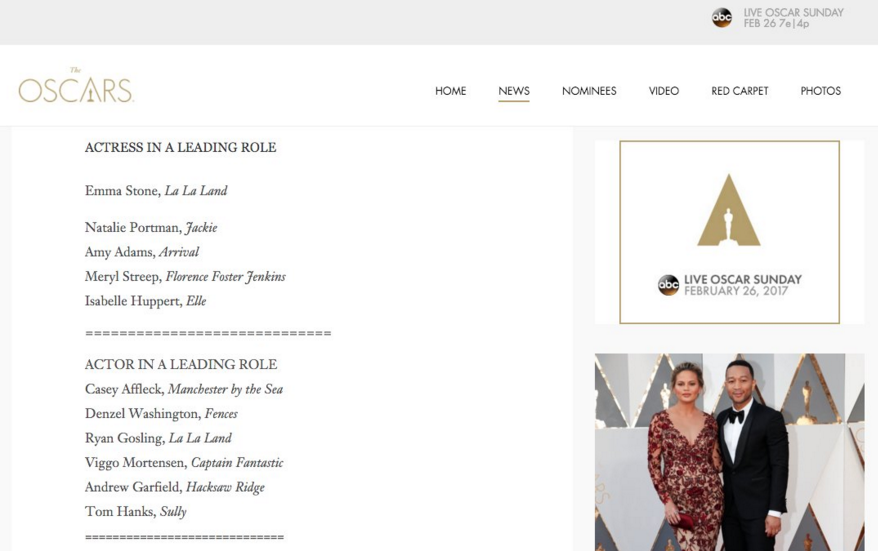Click 'Viggo Mortensen, Captain Fantastic' line
The image size is (878, 551).
pos(184,463)
